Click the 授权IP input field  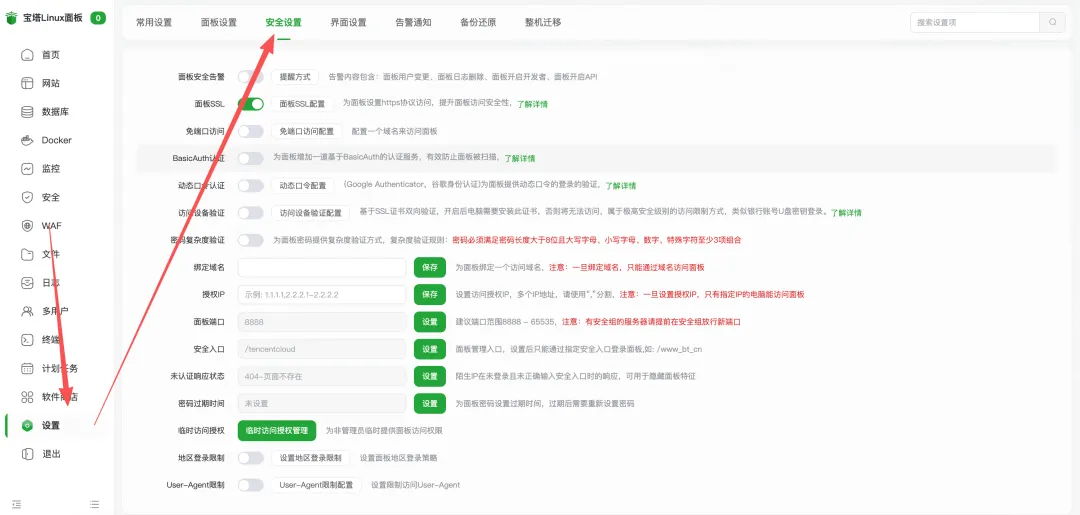[x=322, y=295]
